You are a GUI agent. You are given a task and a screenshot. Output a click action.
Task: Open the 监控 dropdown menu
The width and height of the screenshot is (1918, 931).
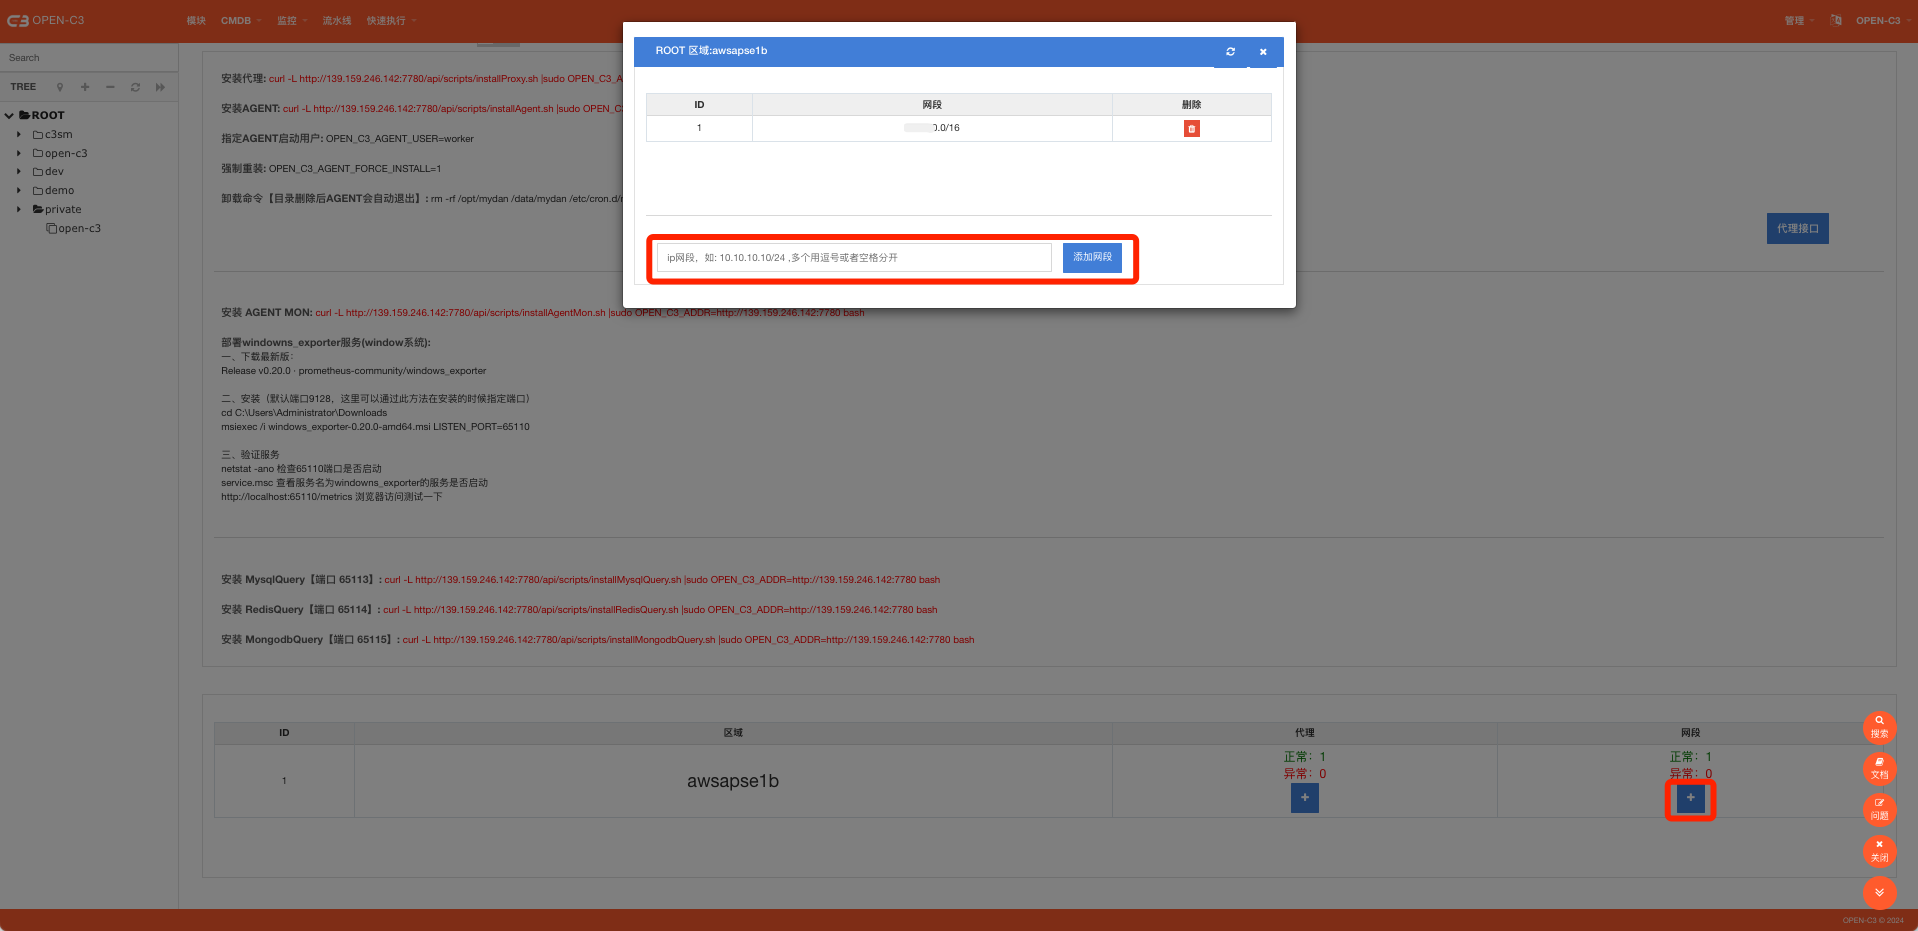click(291, 20)
